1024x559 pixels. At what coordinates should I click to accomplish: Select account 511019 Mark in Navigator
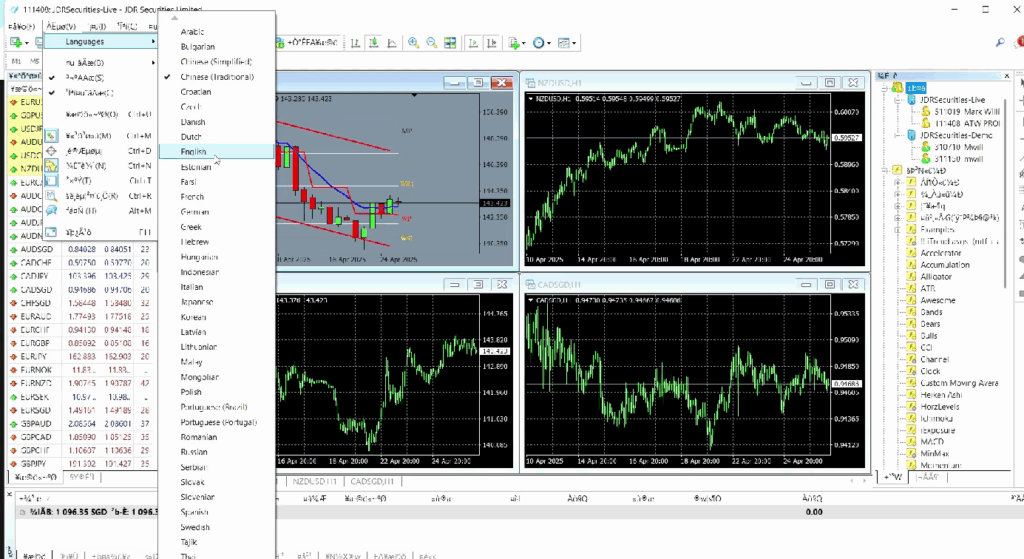967,112
